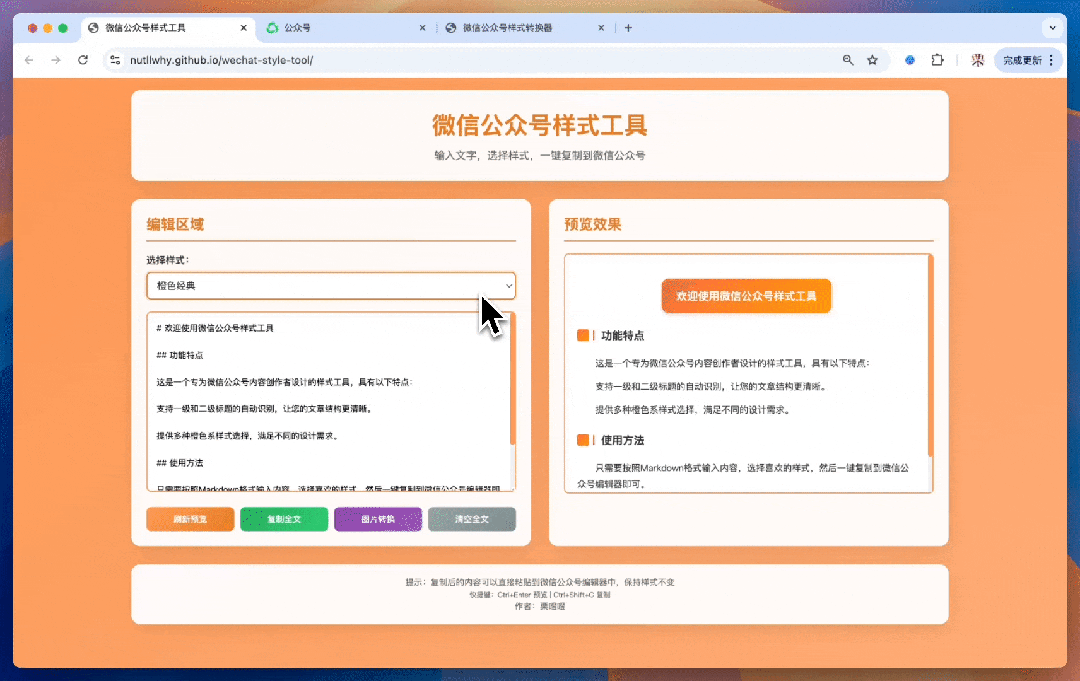Viewport: 1080px width, 681px height.
Task: Close the 微信公众号样式转换器 tab
Action: [601, 28]
